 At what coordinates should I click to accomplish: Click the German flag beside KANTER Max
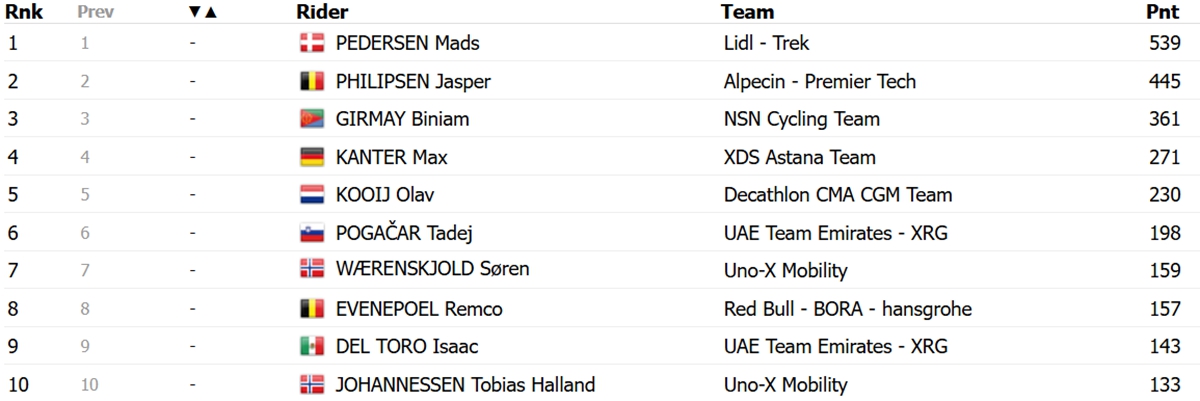click(312, 157)
